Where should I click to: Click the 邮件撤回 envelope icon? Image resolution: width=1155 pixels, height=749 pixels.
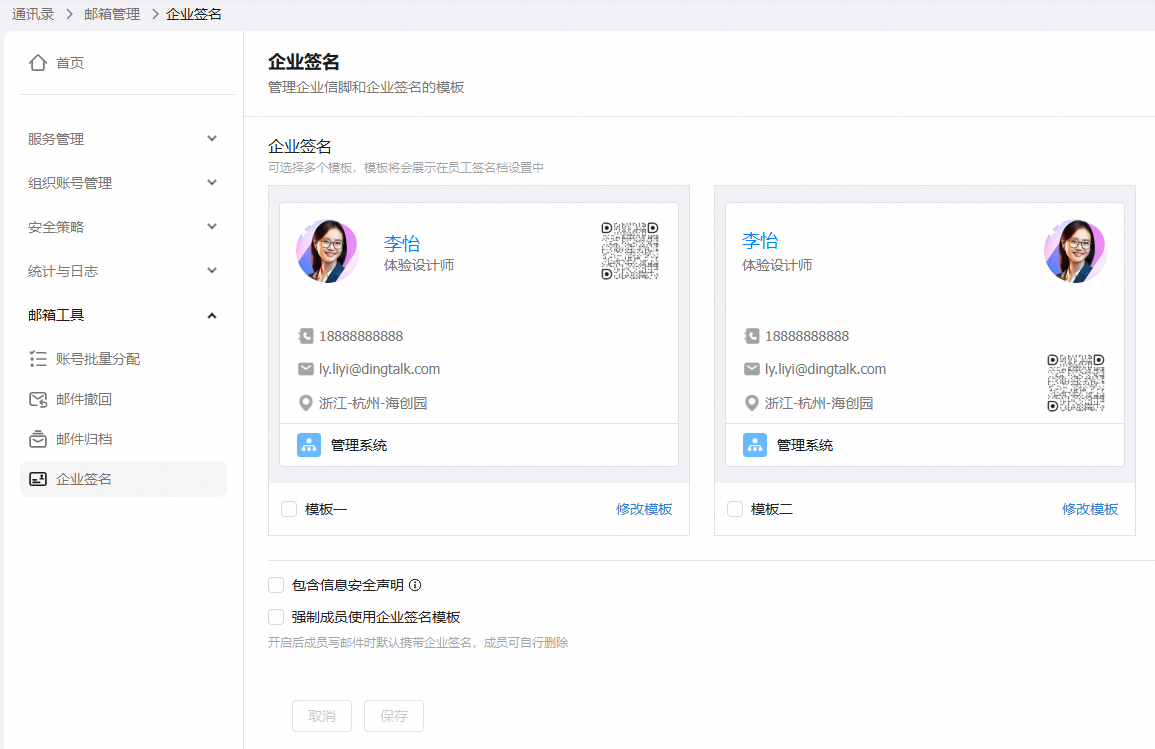tap(38, 400)
